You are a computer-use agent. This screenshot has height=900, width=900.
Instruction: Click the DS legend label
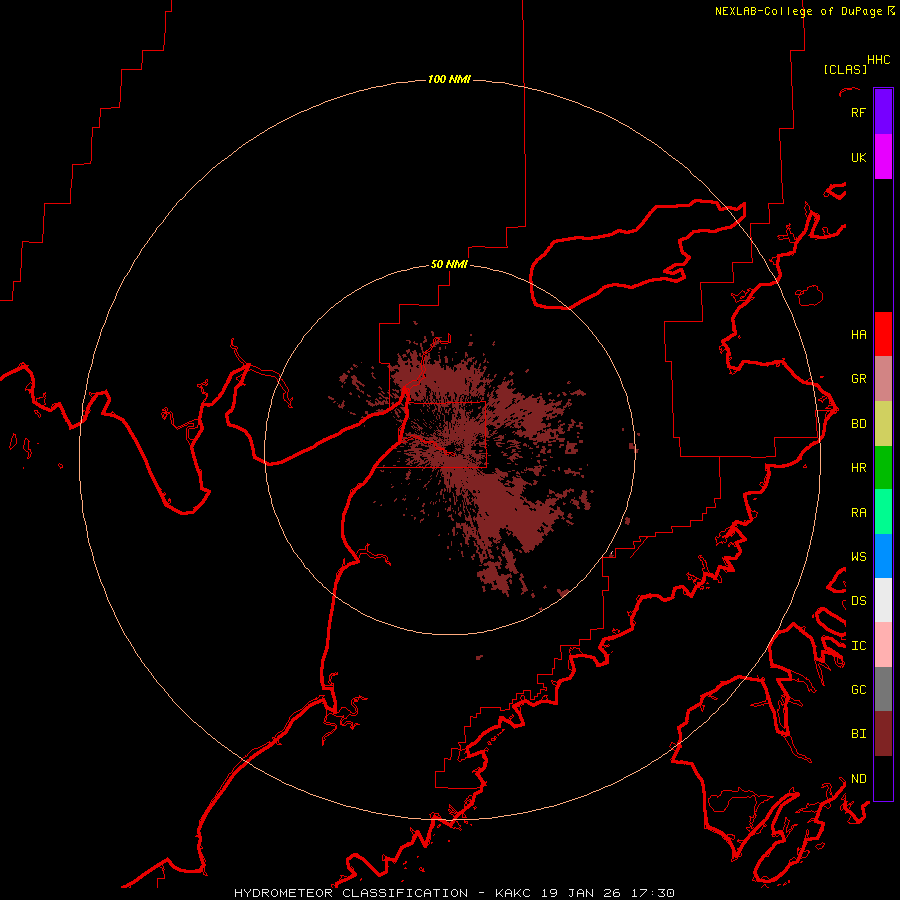click(858, 601)
